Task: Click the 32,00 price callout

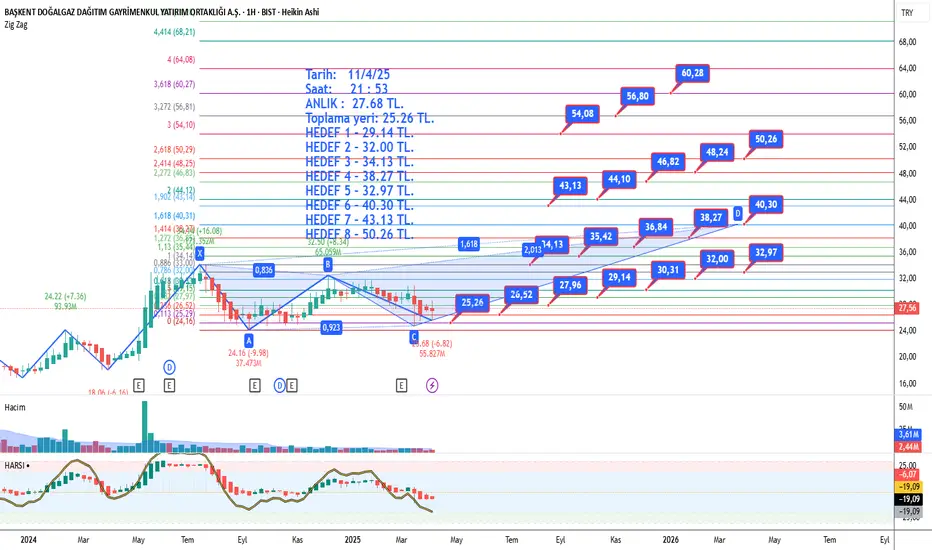Action: pyautogui.click(x=717, y=259)
